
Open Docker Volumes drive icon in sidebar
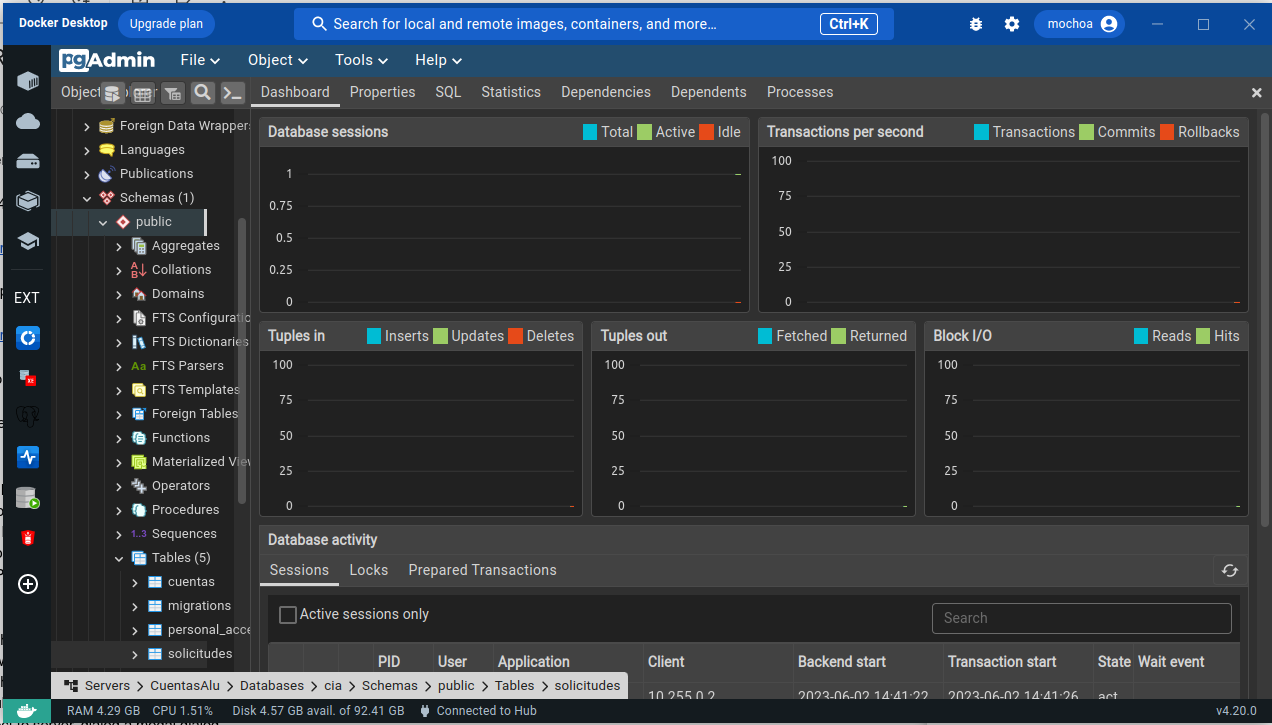(28, 161)
